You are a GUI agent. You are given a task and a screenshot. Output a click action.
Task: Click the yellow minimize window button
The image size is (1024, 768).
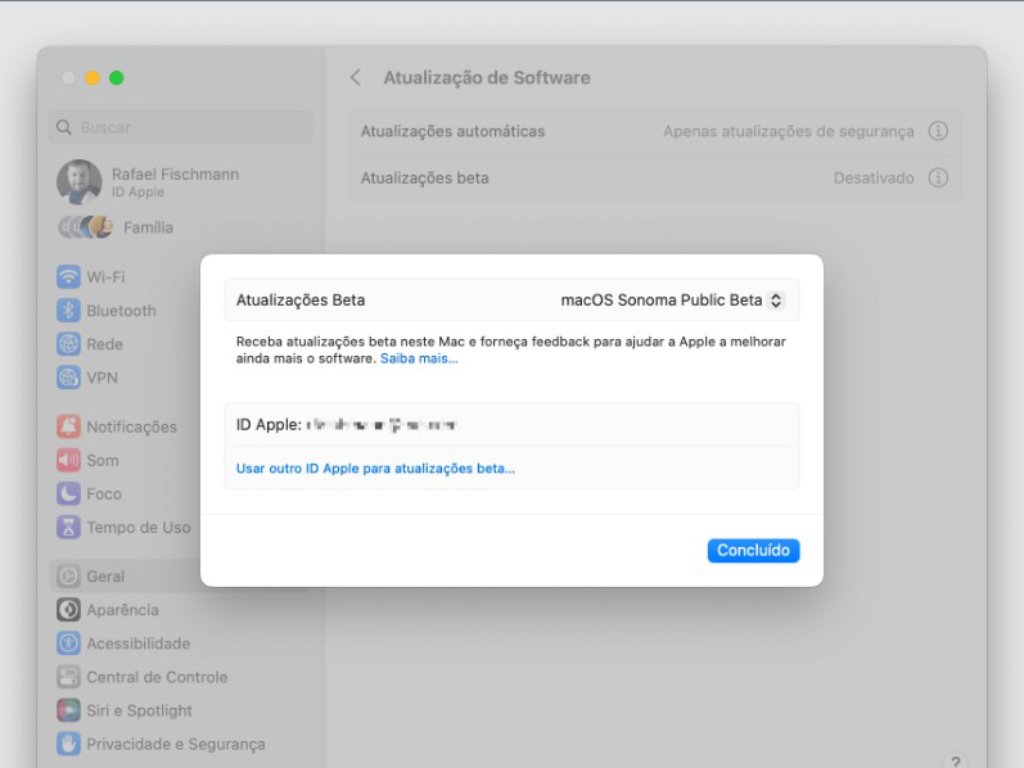pos(92,78)
